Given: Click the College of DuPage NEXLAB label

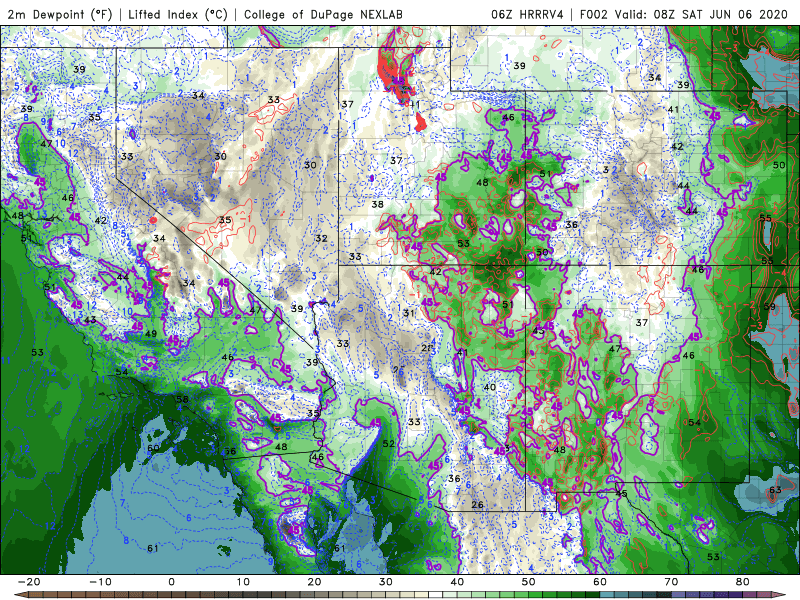Looking at the screenshot, I should pyautogui.click(x=323, y=14).
